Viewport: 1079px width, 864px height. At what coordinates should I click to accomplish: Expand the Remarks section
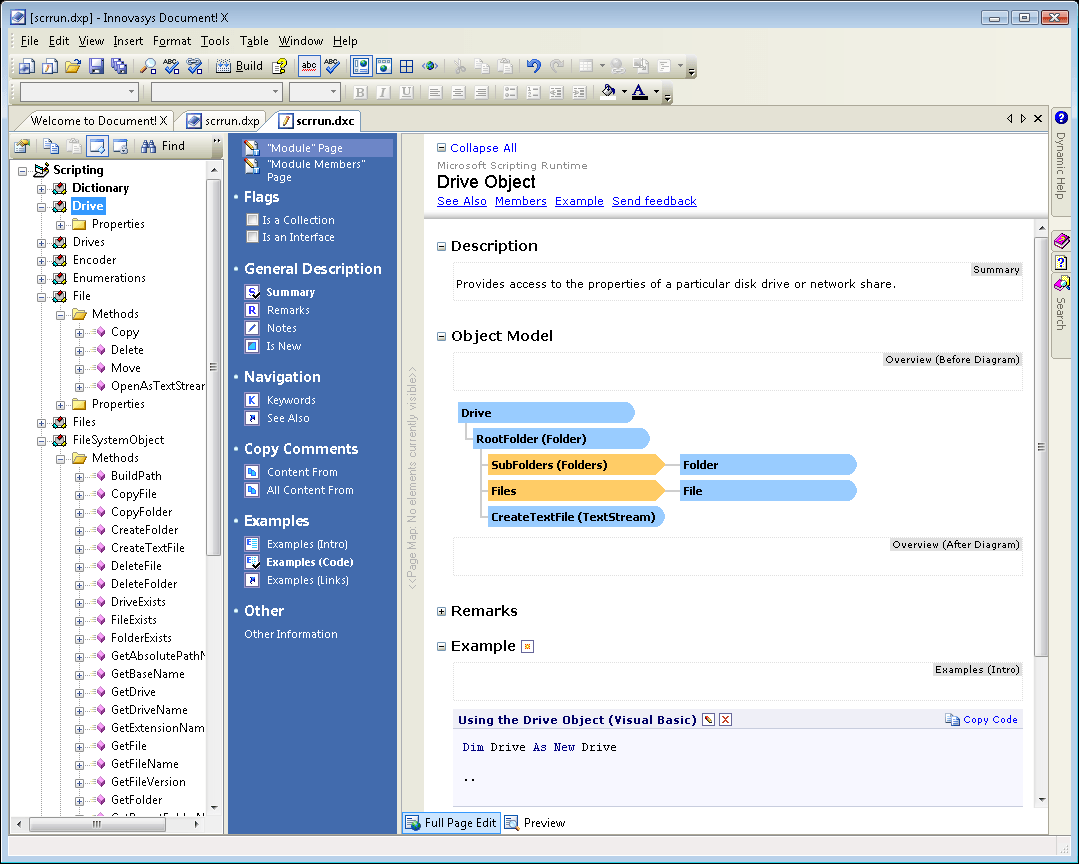click(x=440, y=610)
